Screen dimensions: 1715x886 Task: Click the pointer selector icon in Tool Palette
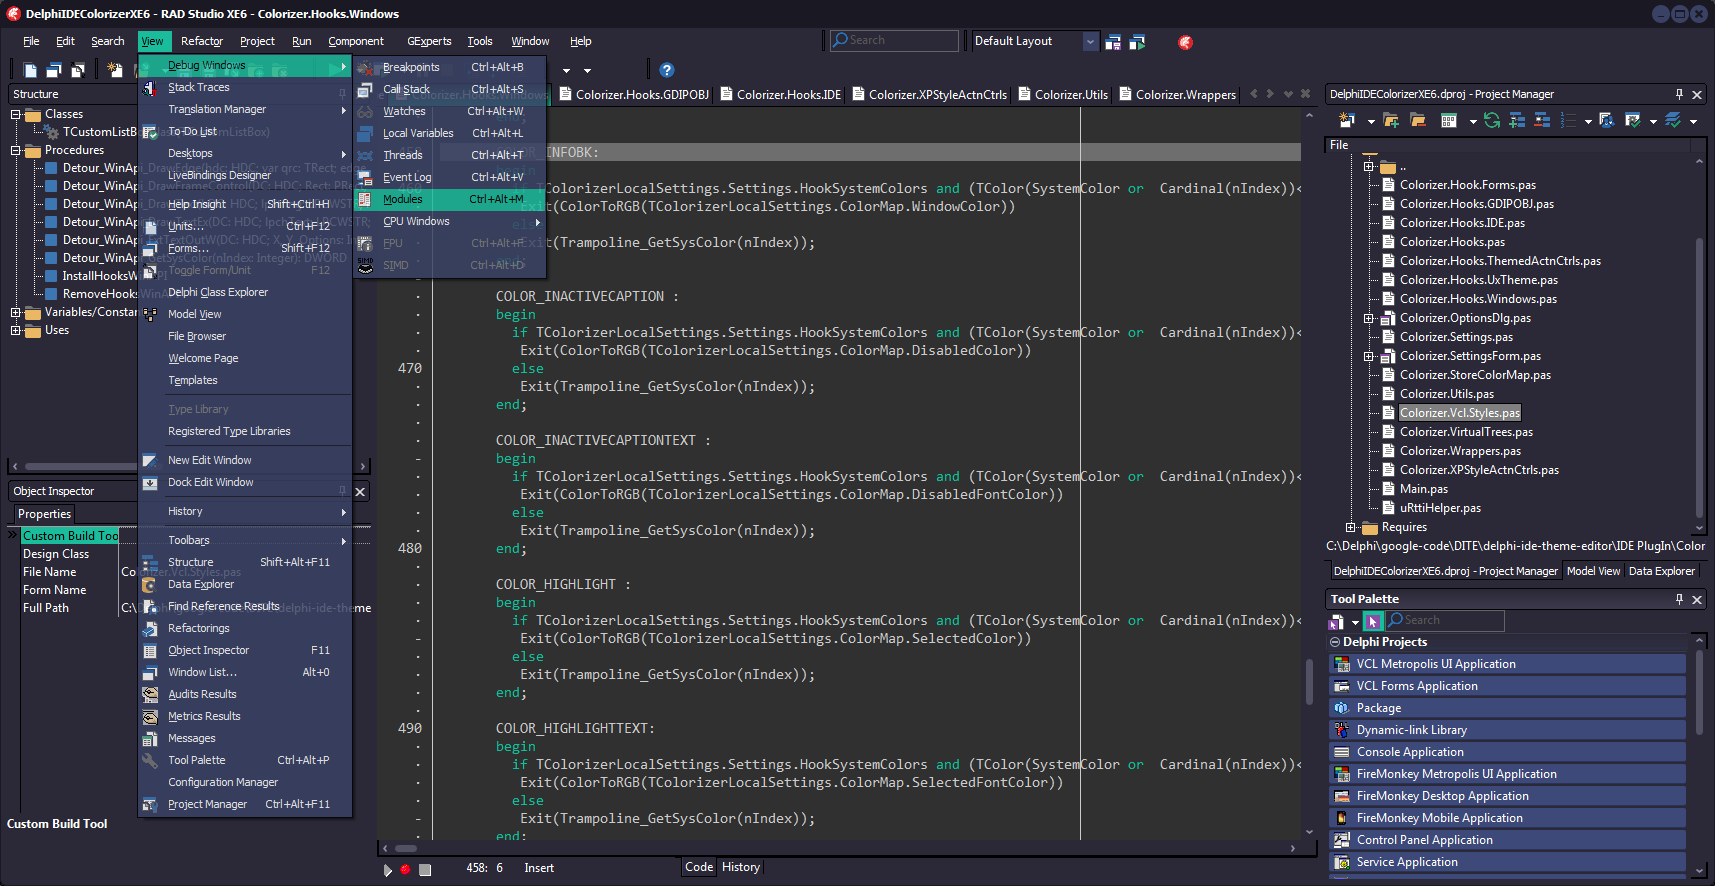point(1373,621)
